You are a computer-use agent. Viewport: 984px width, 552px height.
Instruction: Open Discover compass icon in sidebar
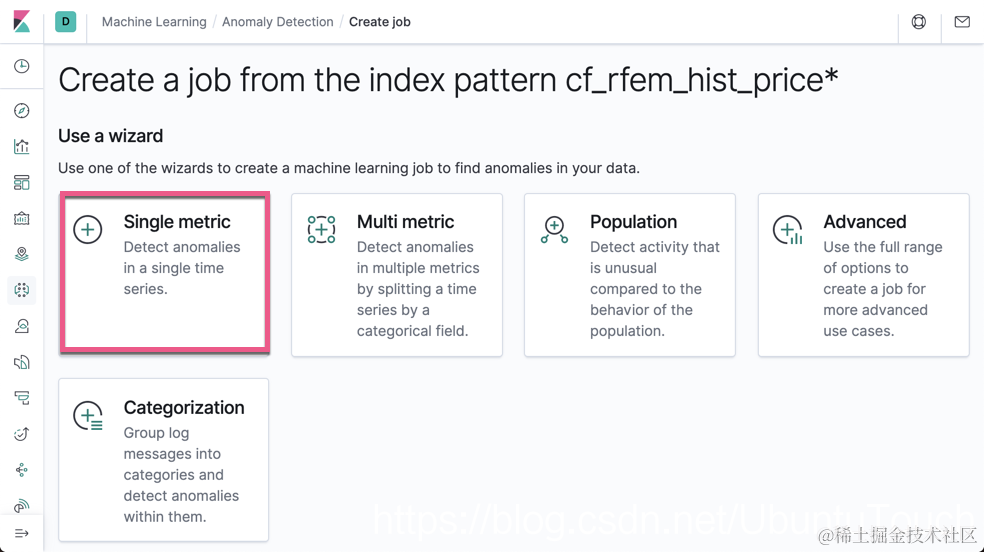pyautogui.click(x=21, y=111)
